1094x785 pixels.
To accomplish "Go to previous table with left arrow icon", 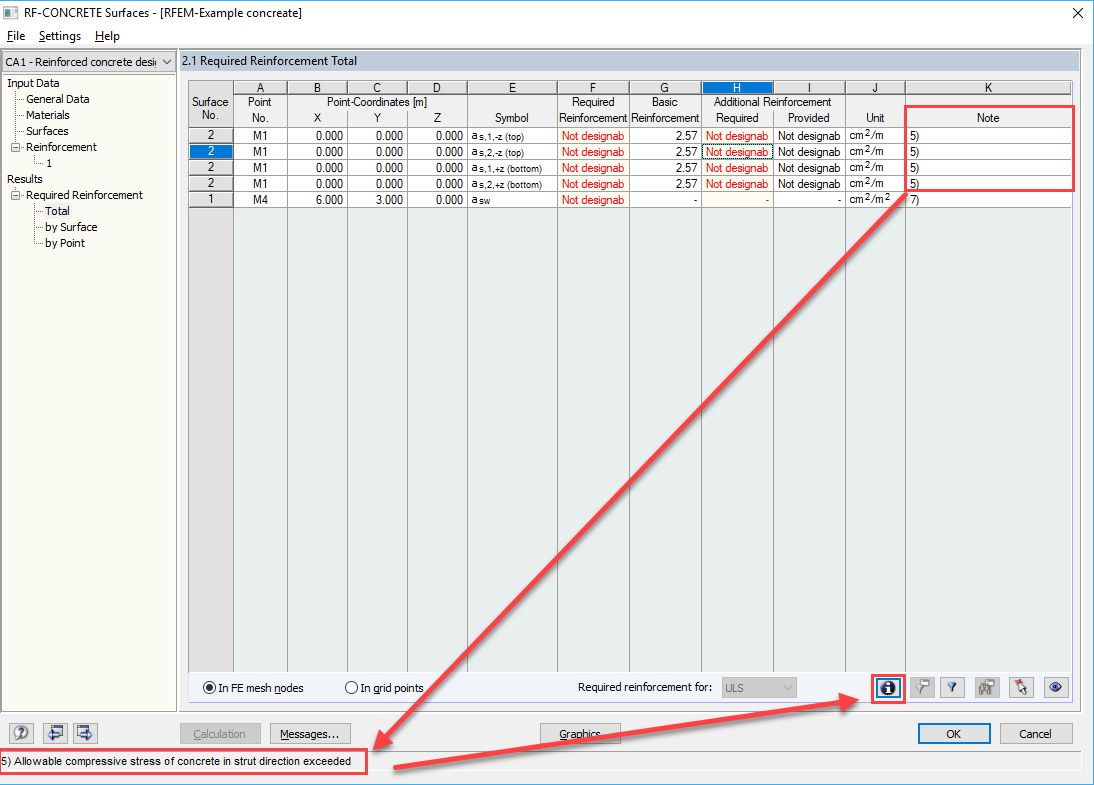I will click(55, 733).
